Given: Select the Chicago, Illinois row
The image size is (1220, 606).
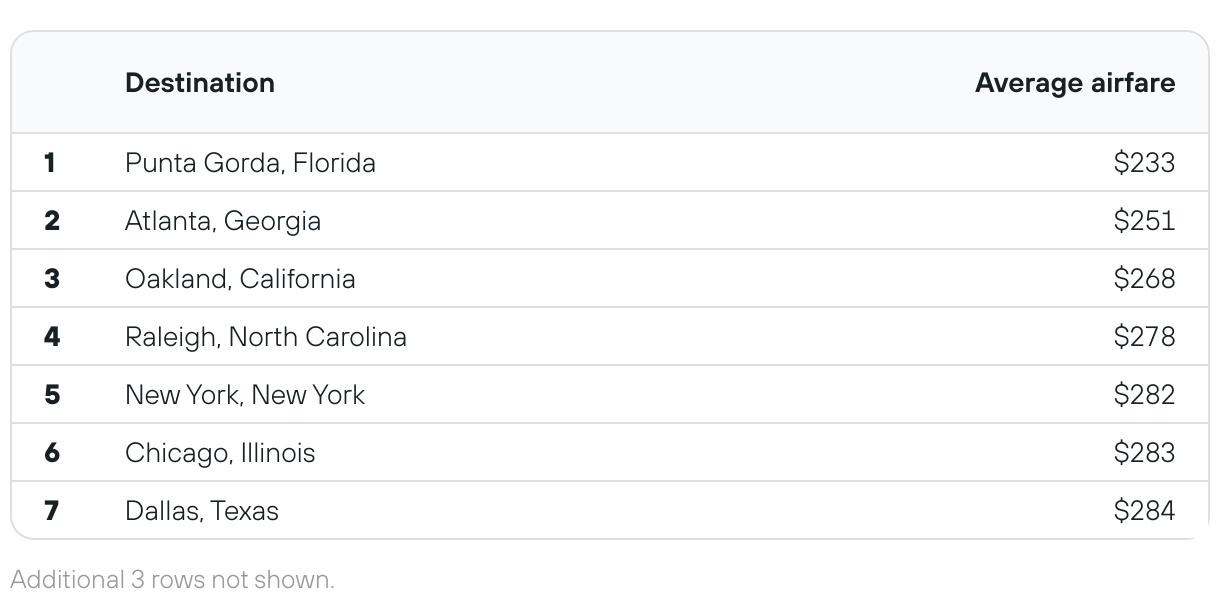Looking at the screenshot, I should click(610, 452).
